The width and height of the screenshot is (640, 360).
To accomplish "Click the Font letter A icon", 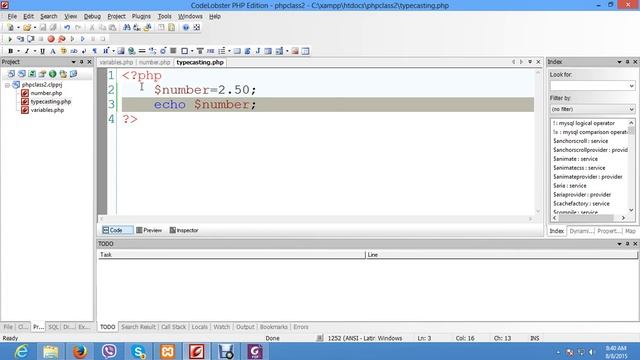I will (x=53, y=51).
